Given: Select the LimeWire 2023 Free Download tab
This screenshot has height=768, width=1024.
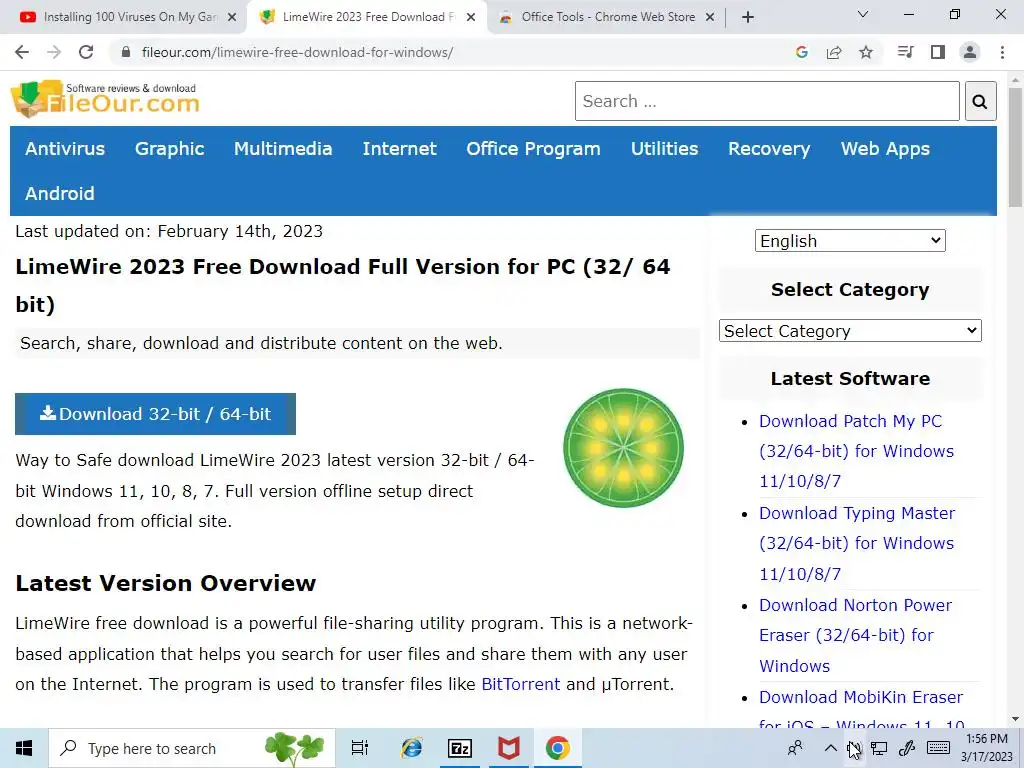Looking at the screenshot, I should [368, 18].
